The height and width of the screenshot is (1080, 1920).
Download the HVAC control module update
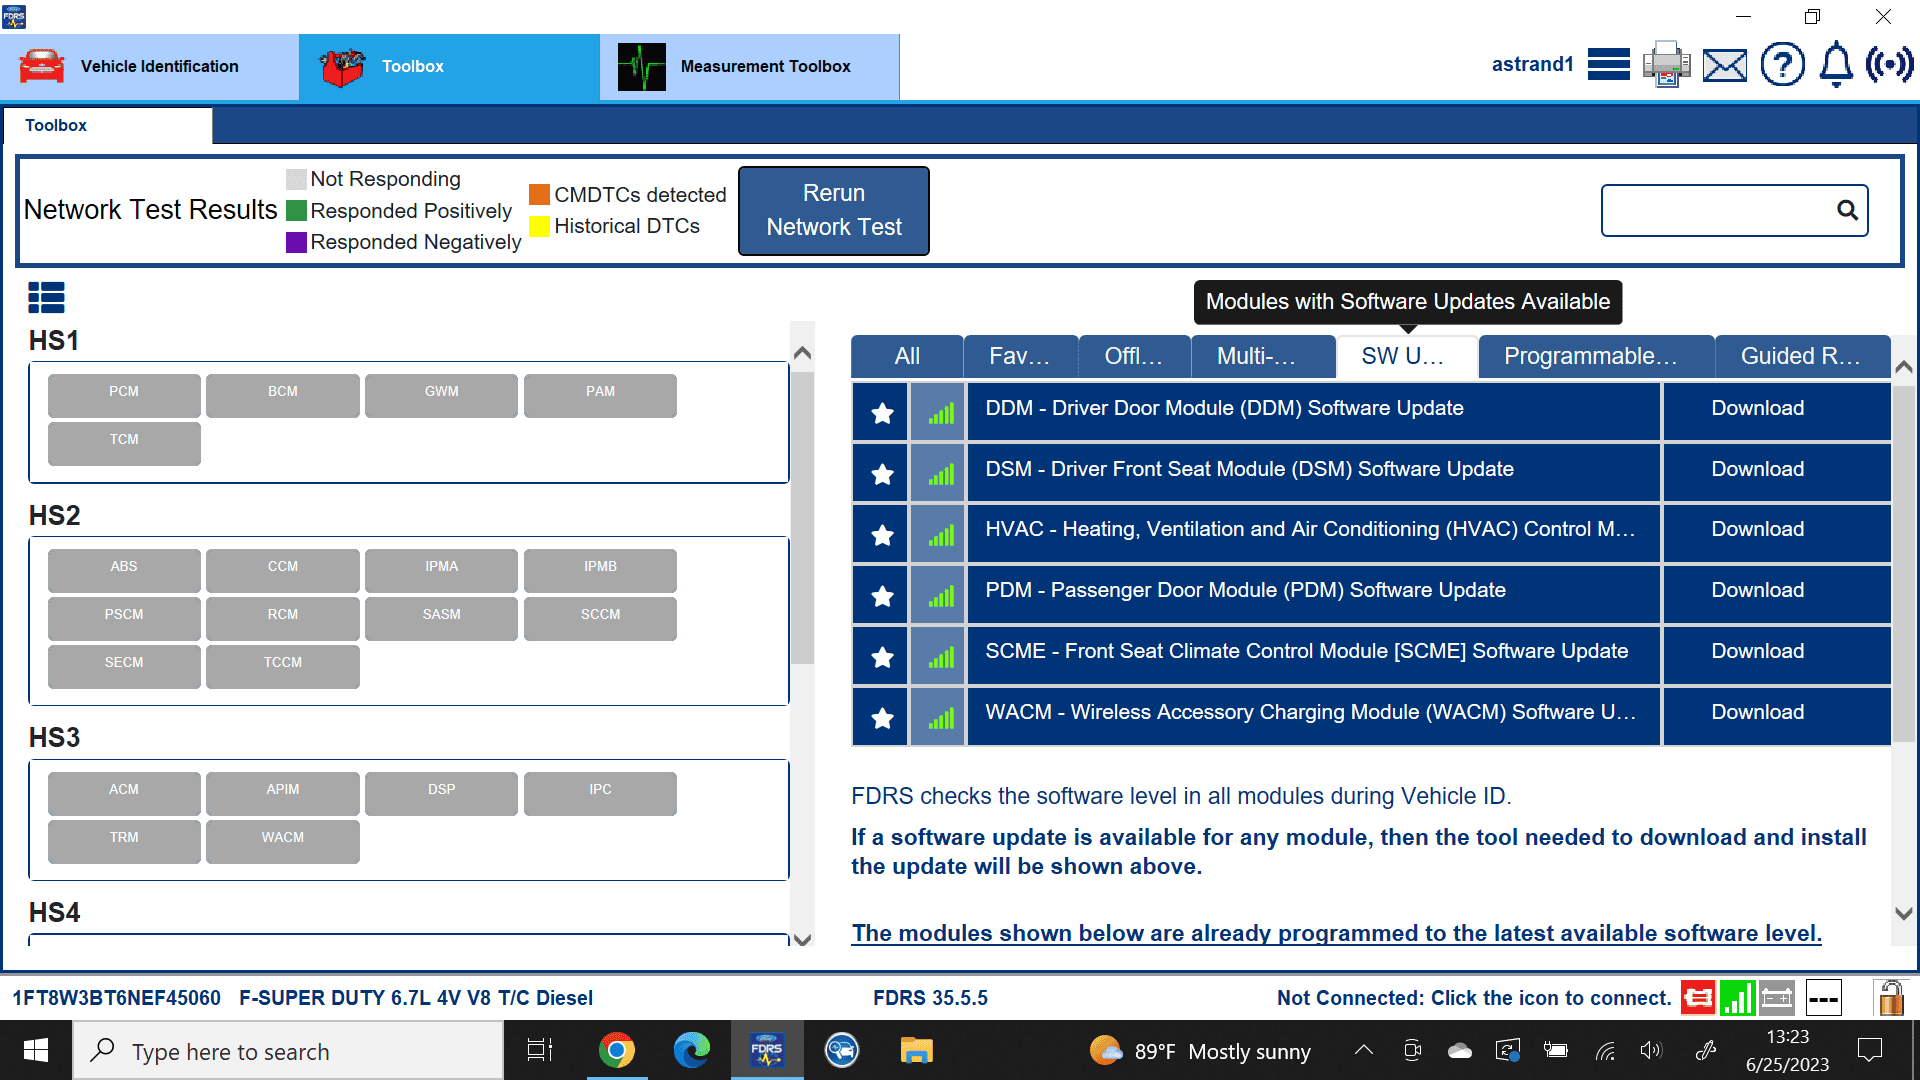tap(1757, 529)
